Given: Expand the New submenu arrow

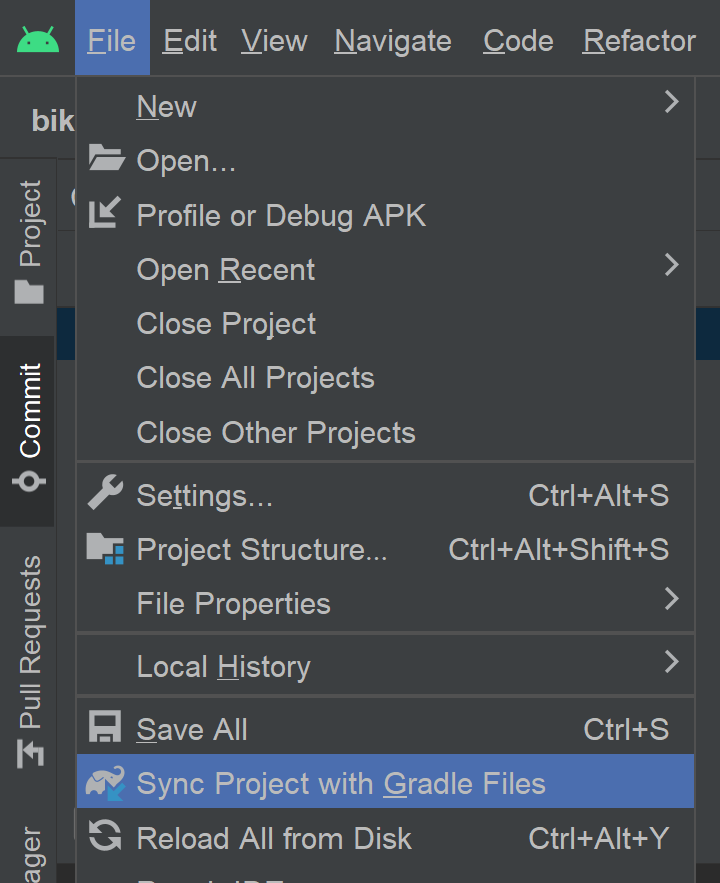Looking at the screenshot, I should click(671, 102).
